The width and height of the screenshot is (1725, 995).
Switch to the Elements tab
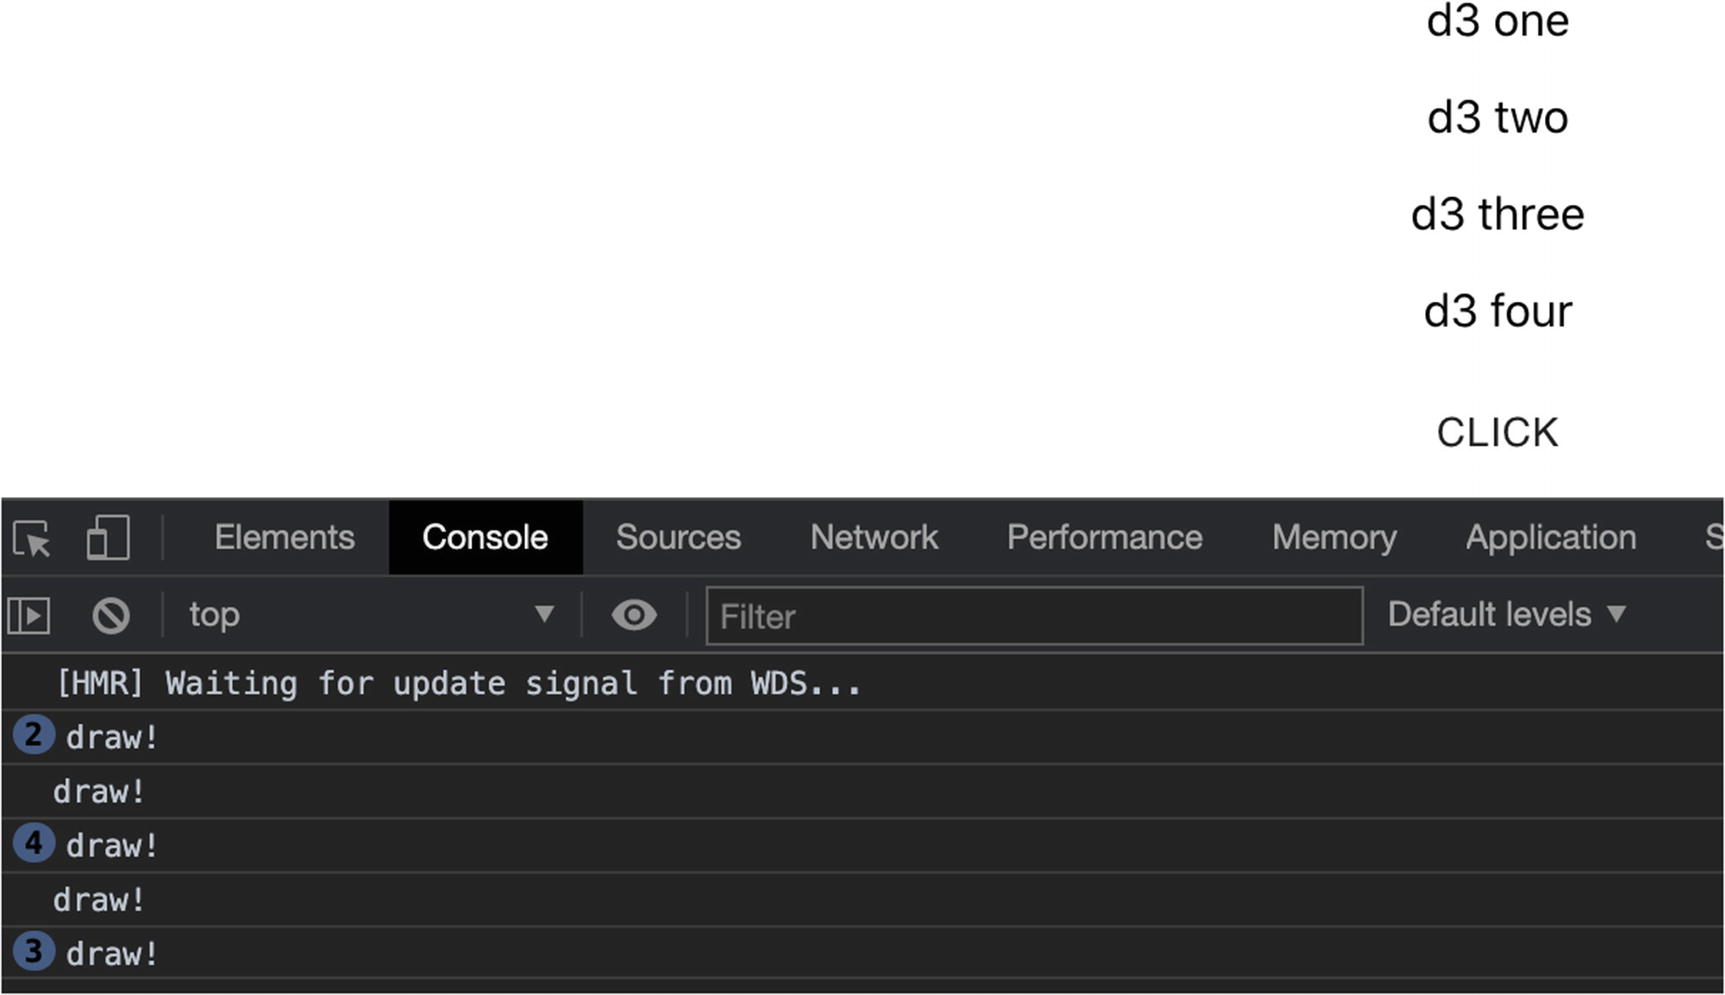pyautogui.click(x=284, y=538)
